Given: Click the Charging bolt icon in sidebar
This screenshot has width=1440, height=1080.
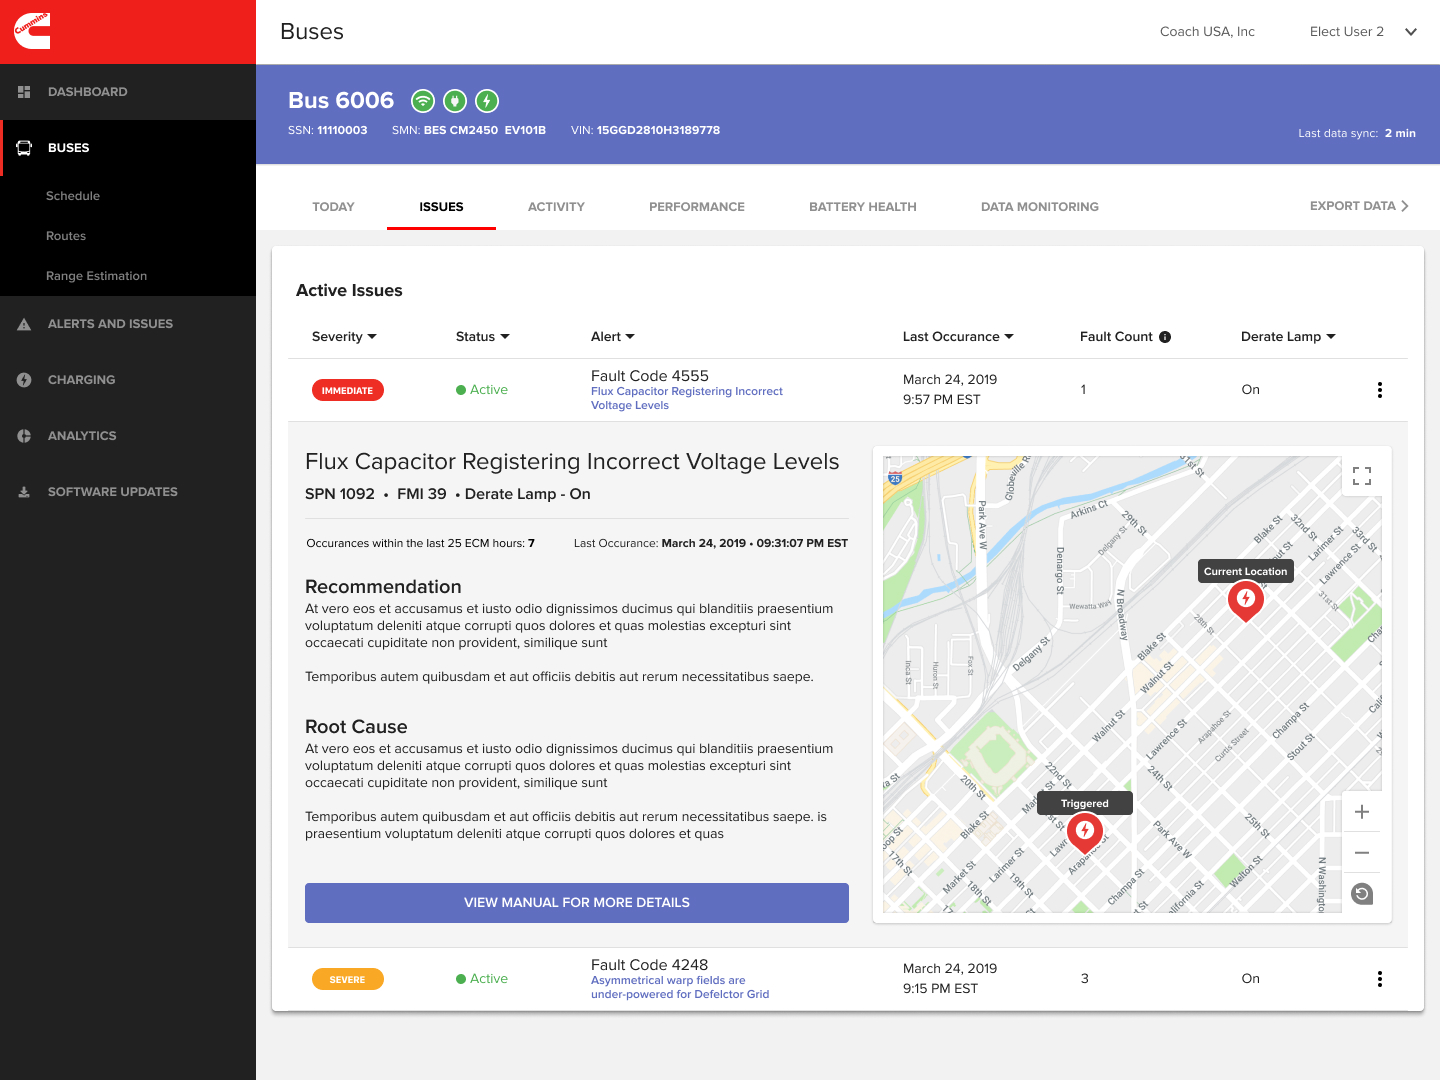Looking at the screenshot, I should tap(24, 380).
